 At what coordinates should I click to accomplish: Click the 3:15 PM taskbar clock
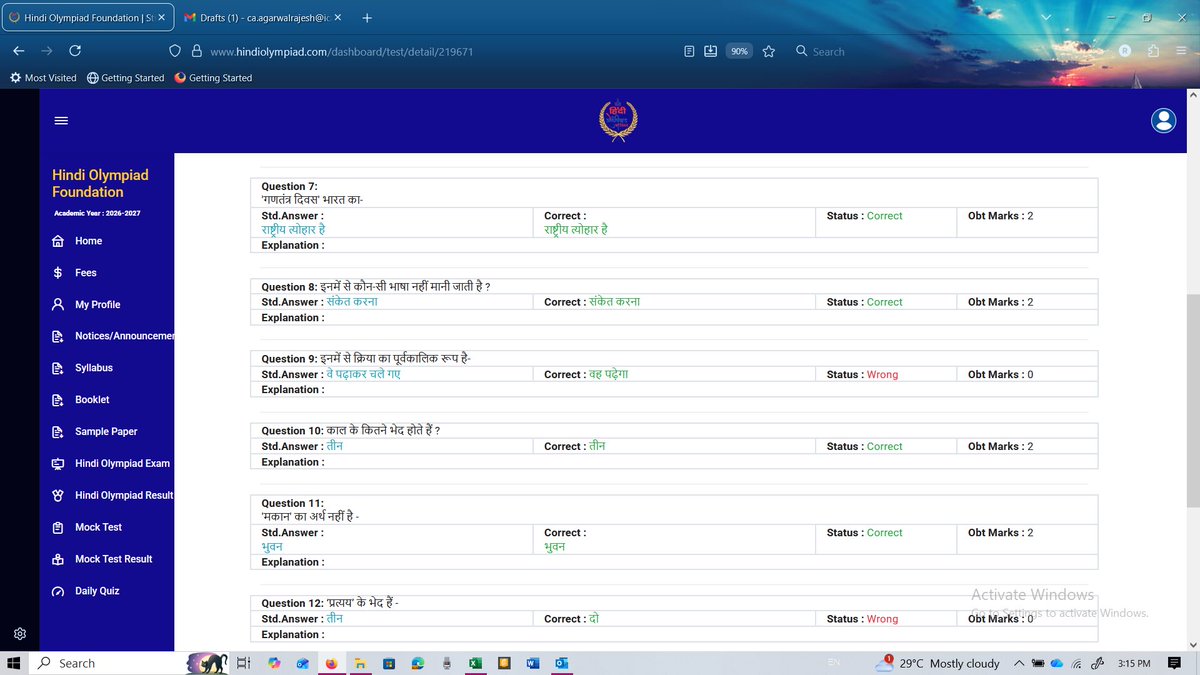click(x=1134, y=663)
